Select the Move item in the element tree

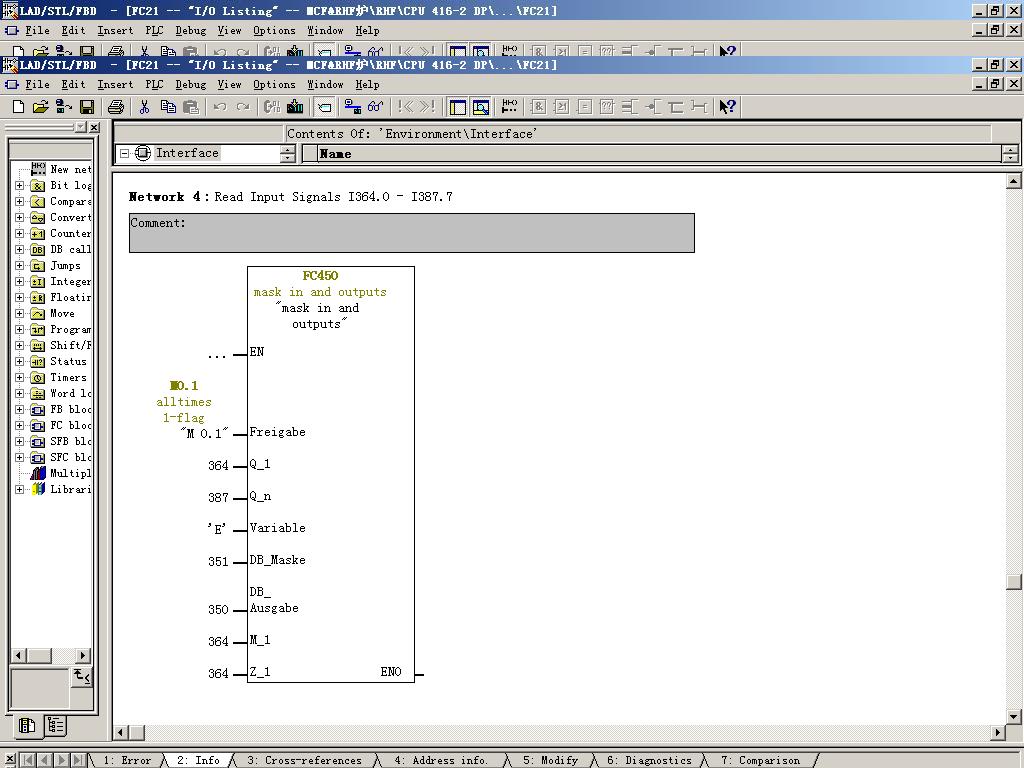tap(53, 313)
